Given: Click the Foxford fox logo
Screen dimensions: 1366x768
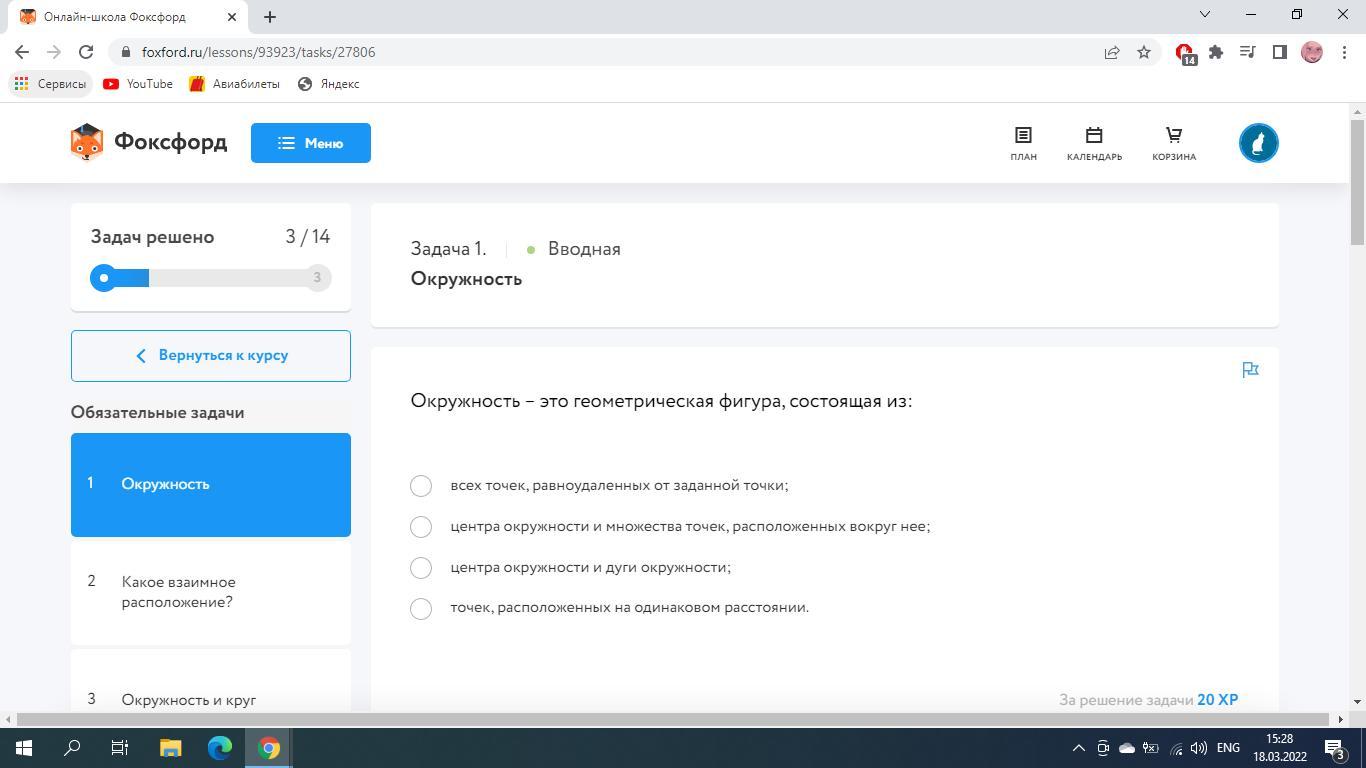Looking at the screenshot, I should (x=87, y=142).
